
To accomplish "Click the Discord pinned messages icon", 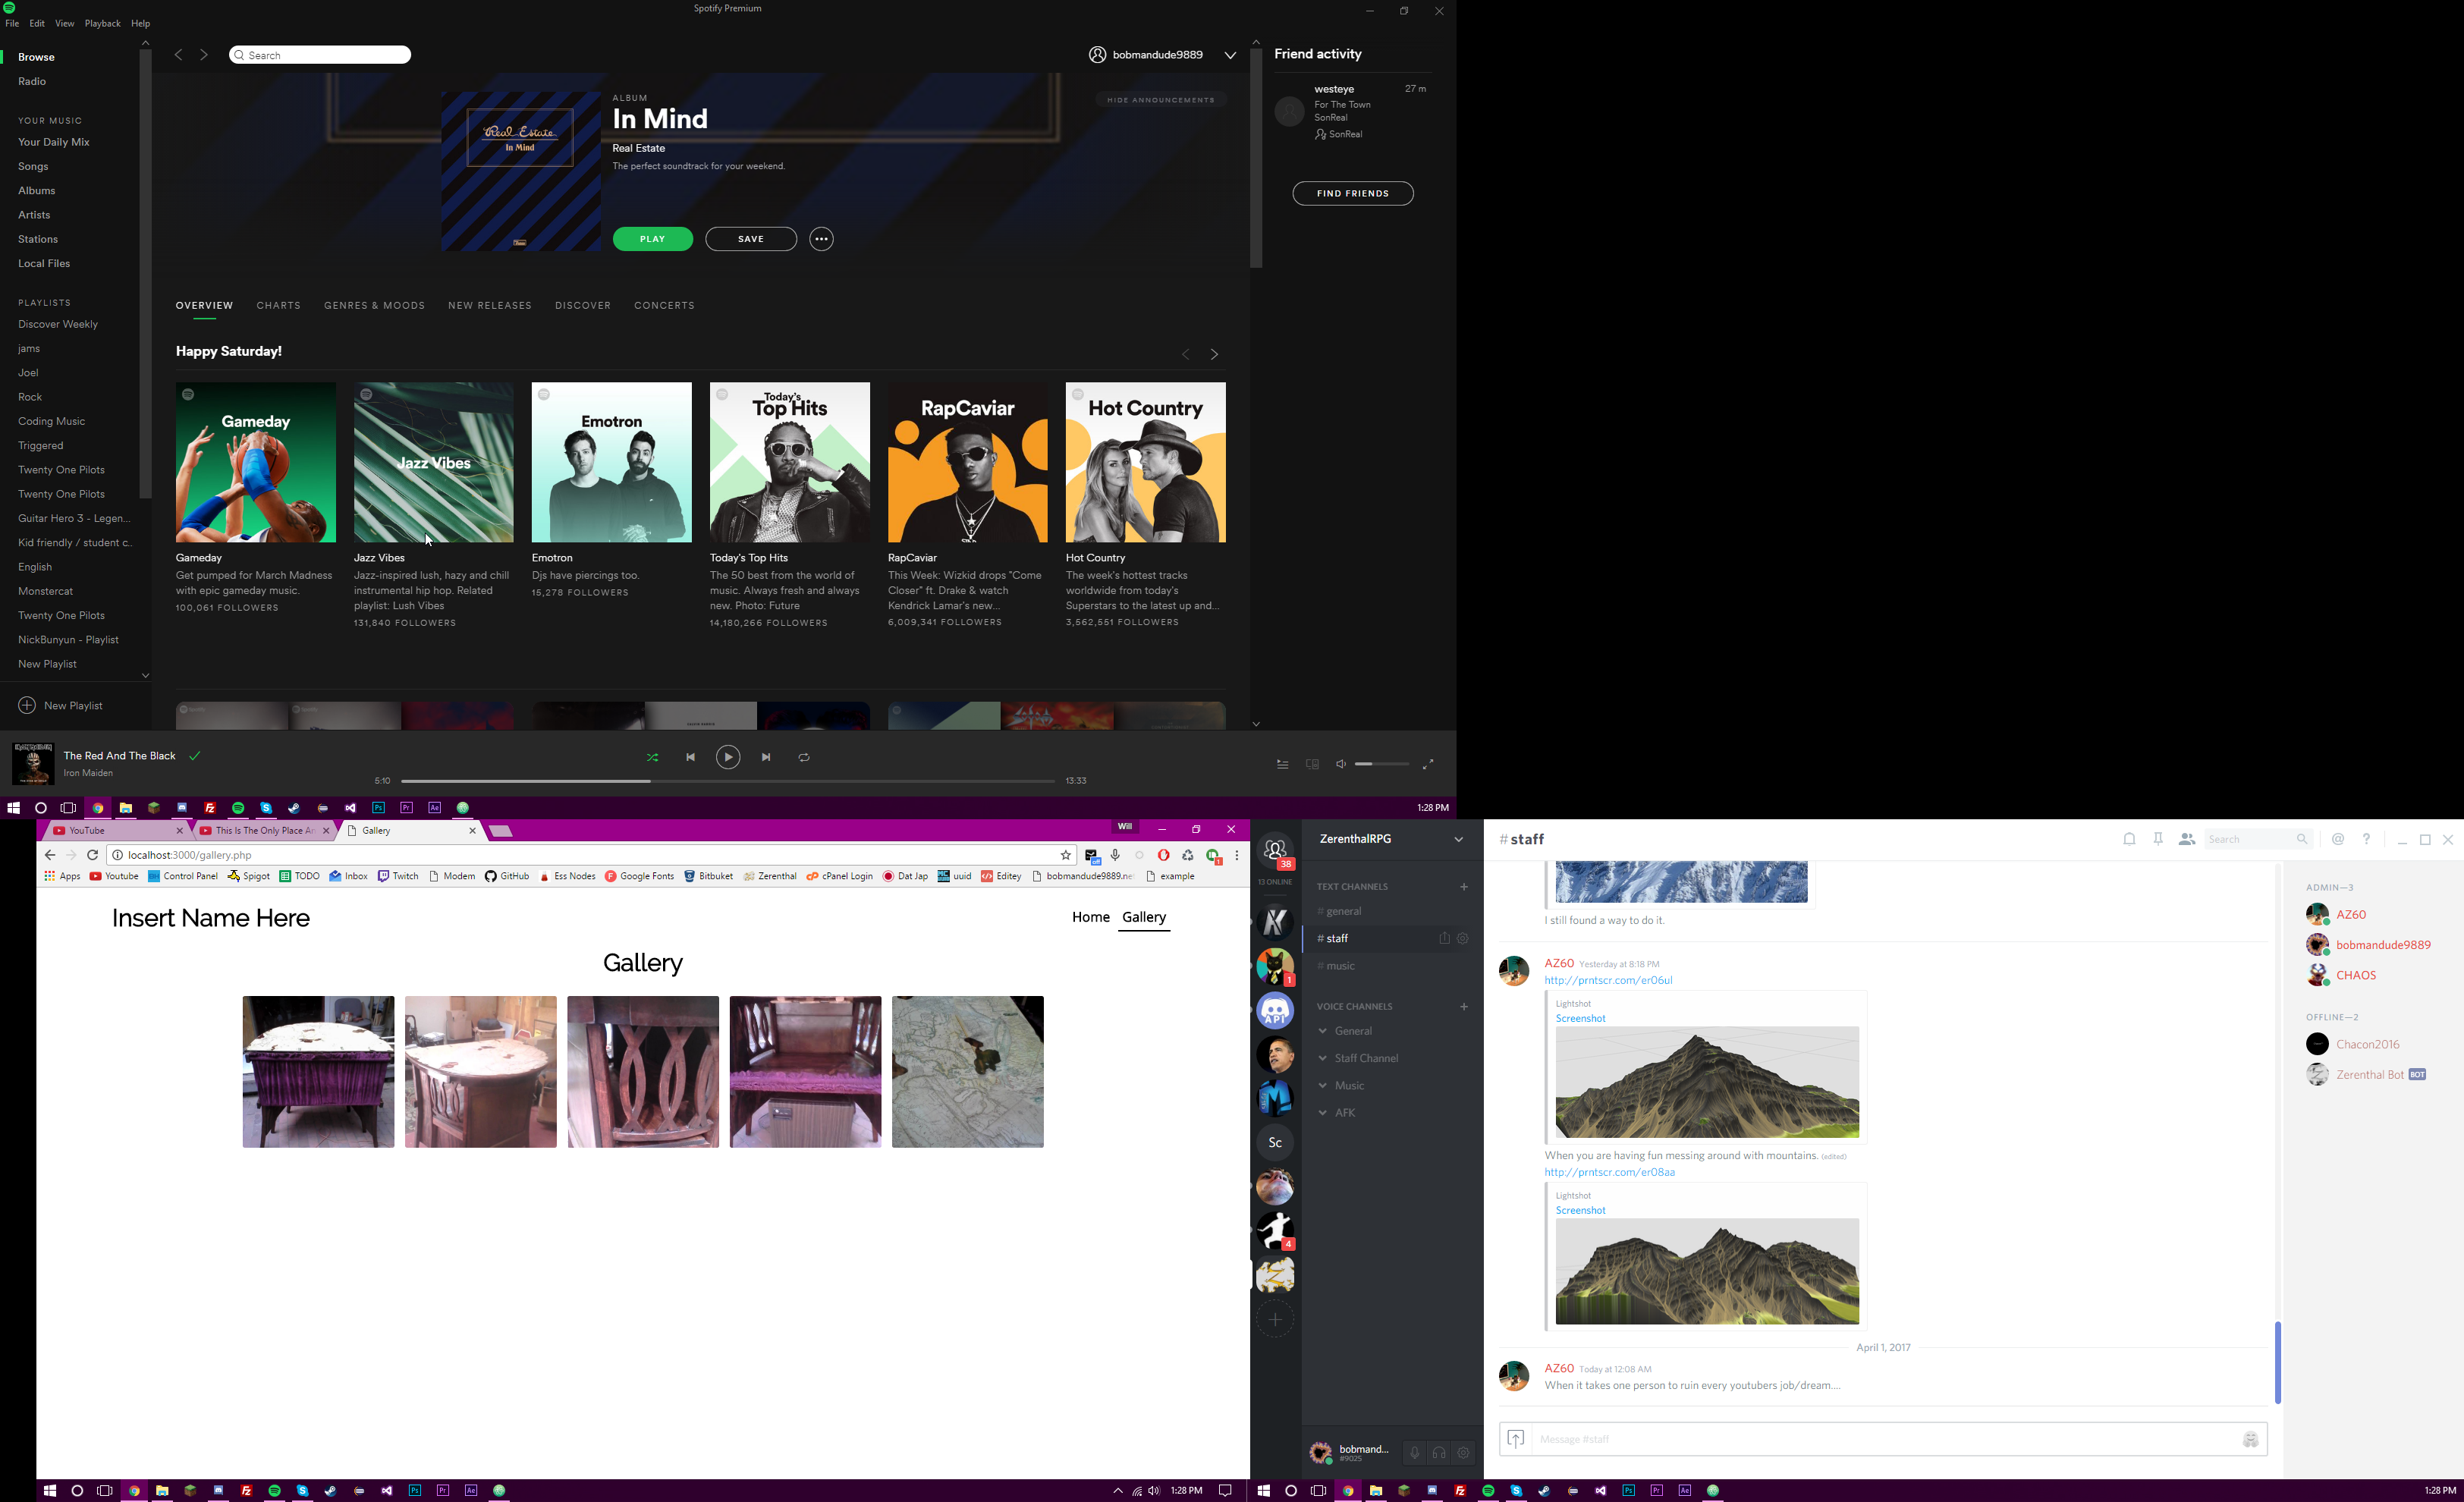I will [2158, 839].
